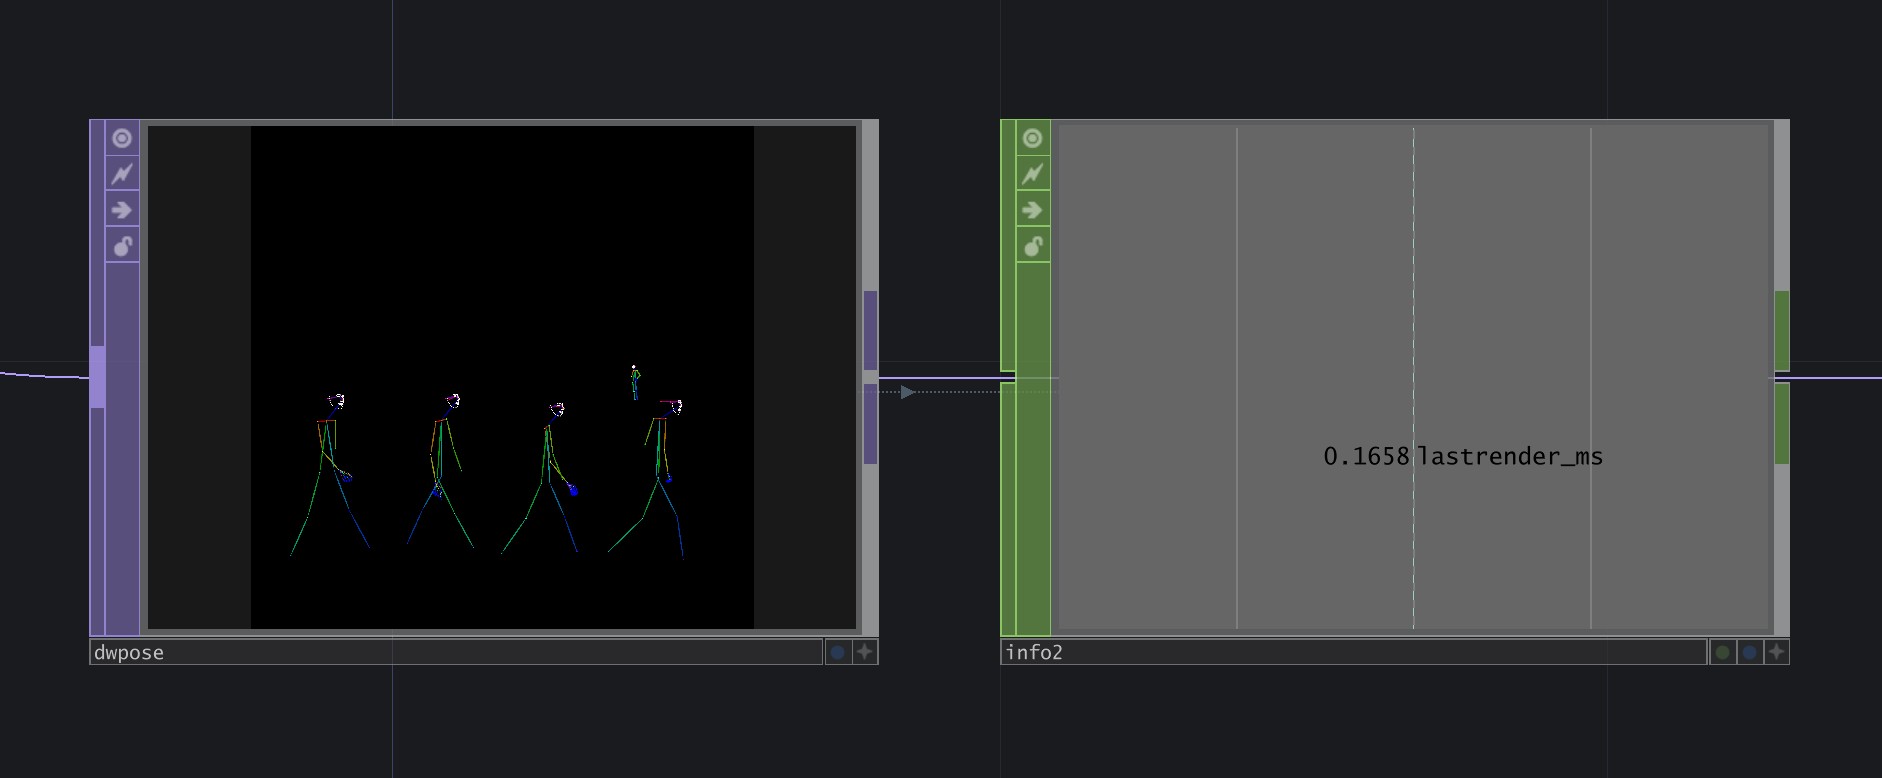The image size is (1882, 778).
Task: Click the lastrender_ms channel name
Action: pyautogui.click(x=1510, y=457)
